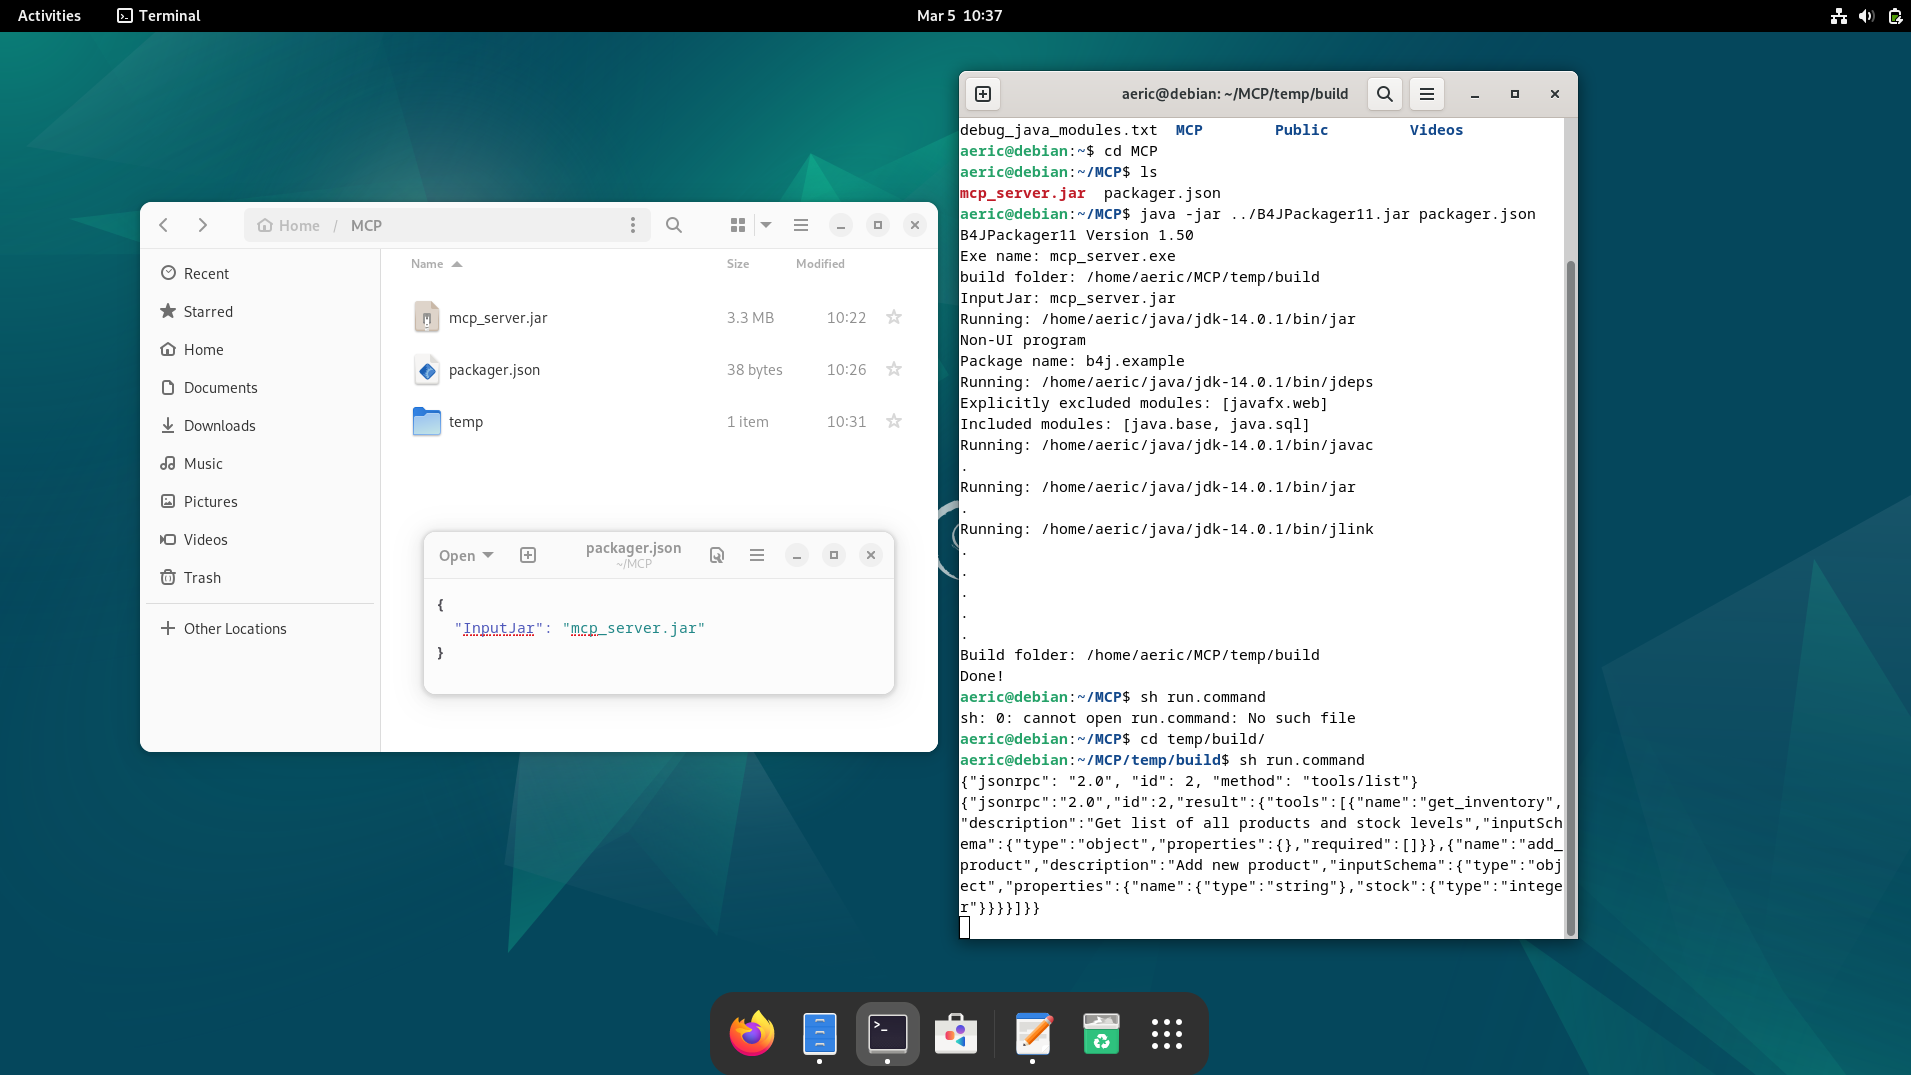Click the search icon in the Files window

(674, 225)
